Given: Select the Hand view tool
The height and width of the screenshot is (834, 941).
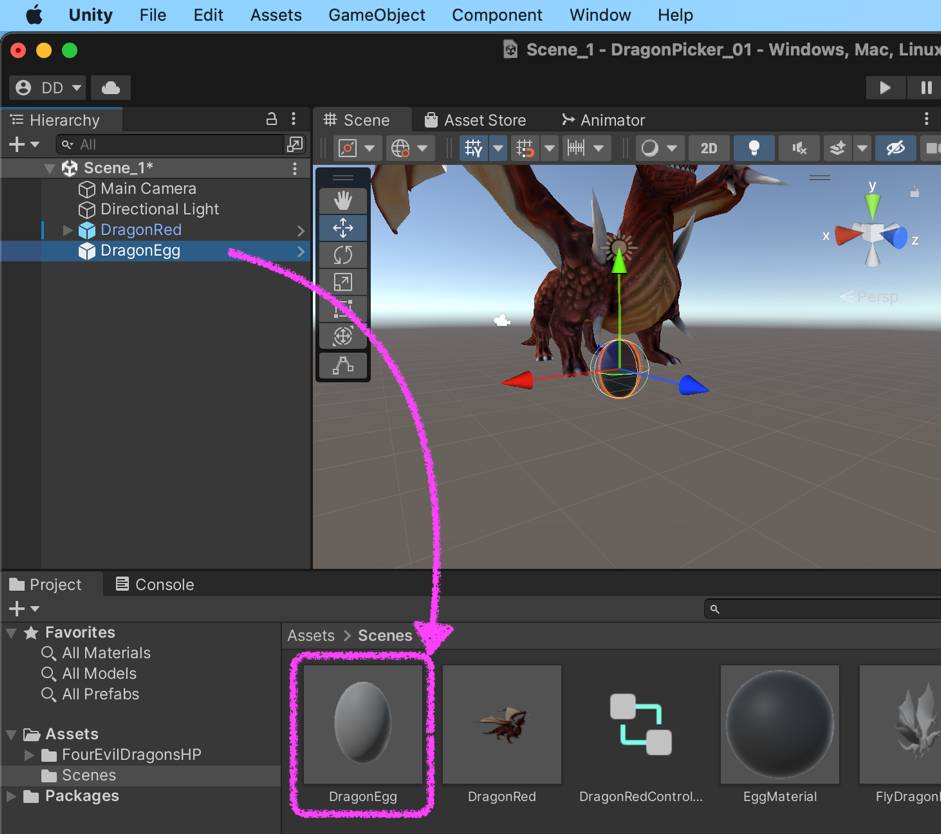Looking at the screenshot, I should coord(343,201).
